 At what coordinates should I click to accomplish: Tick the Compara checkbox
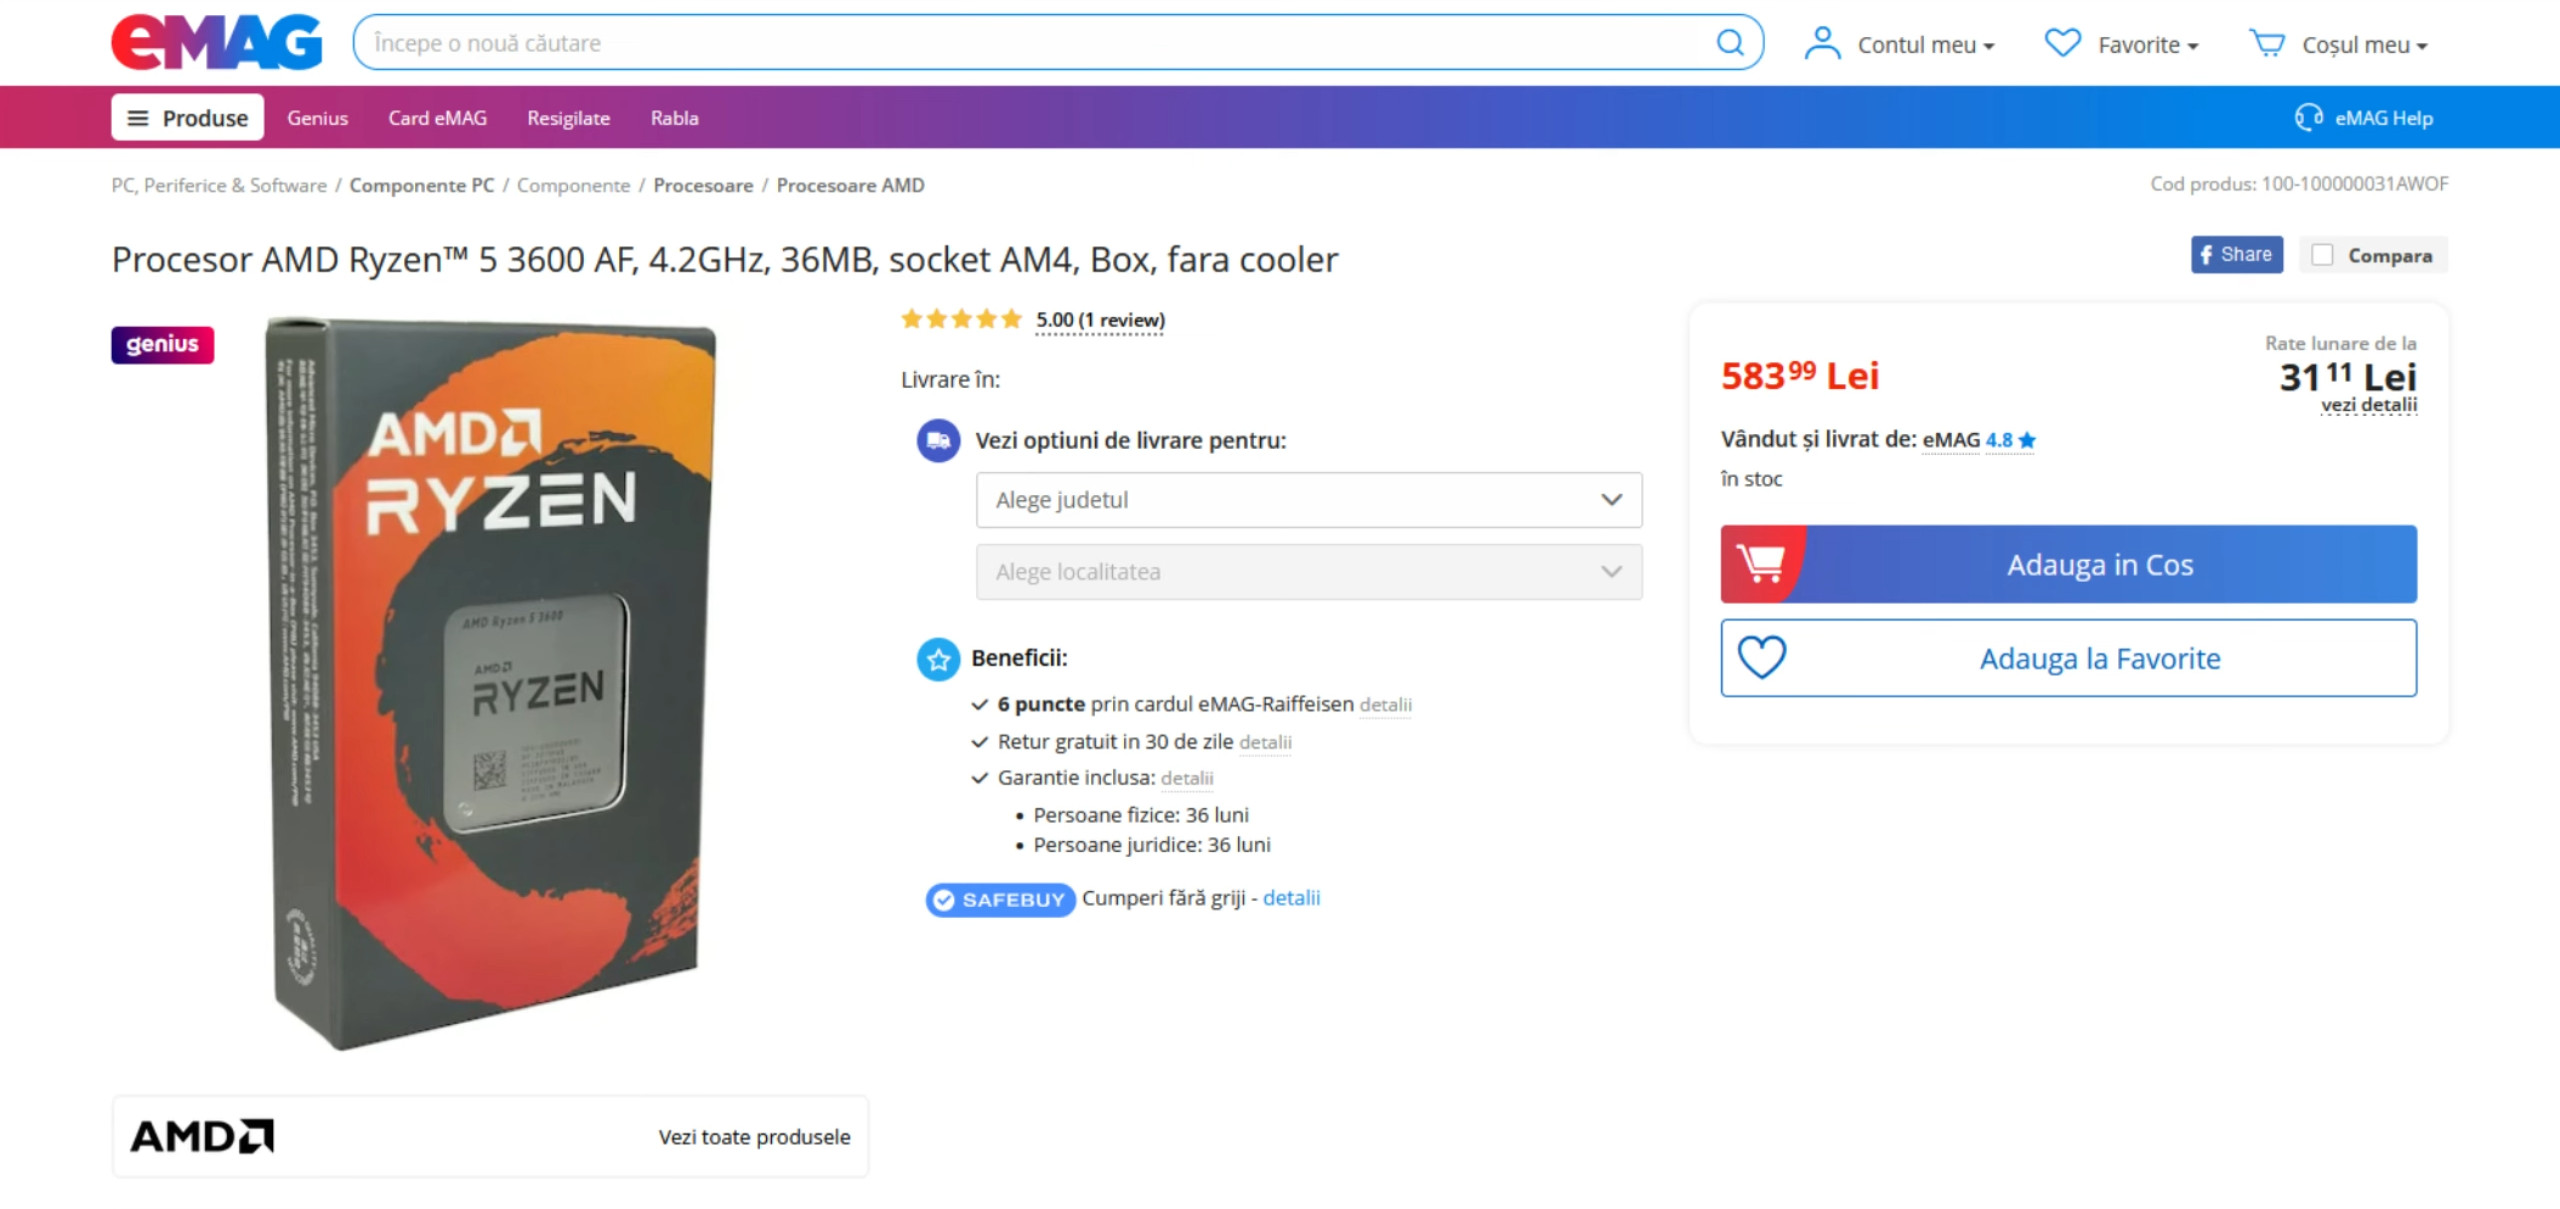pos(2322,256)
